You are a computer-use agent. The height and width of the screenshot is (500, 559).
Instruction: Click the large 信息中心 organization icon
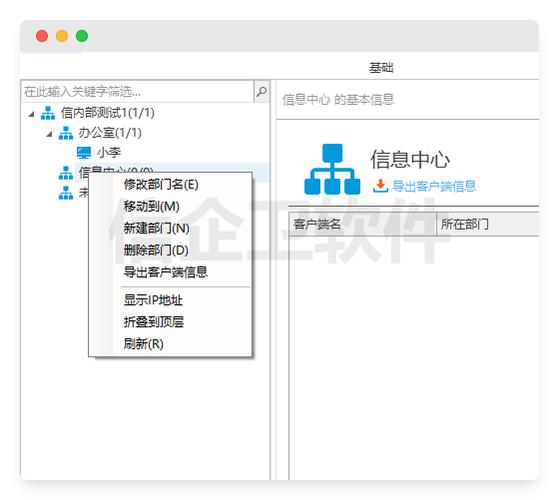tap(332, 170)
